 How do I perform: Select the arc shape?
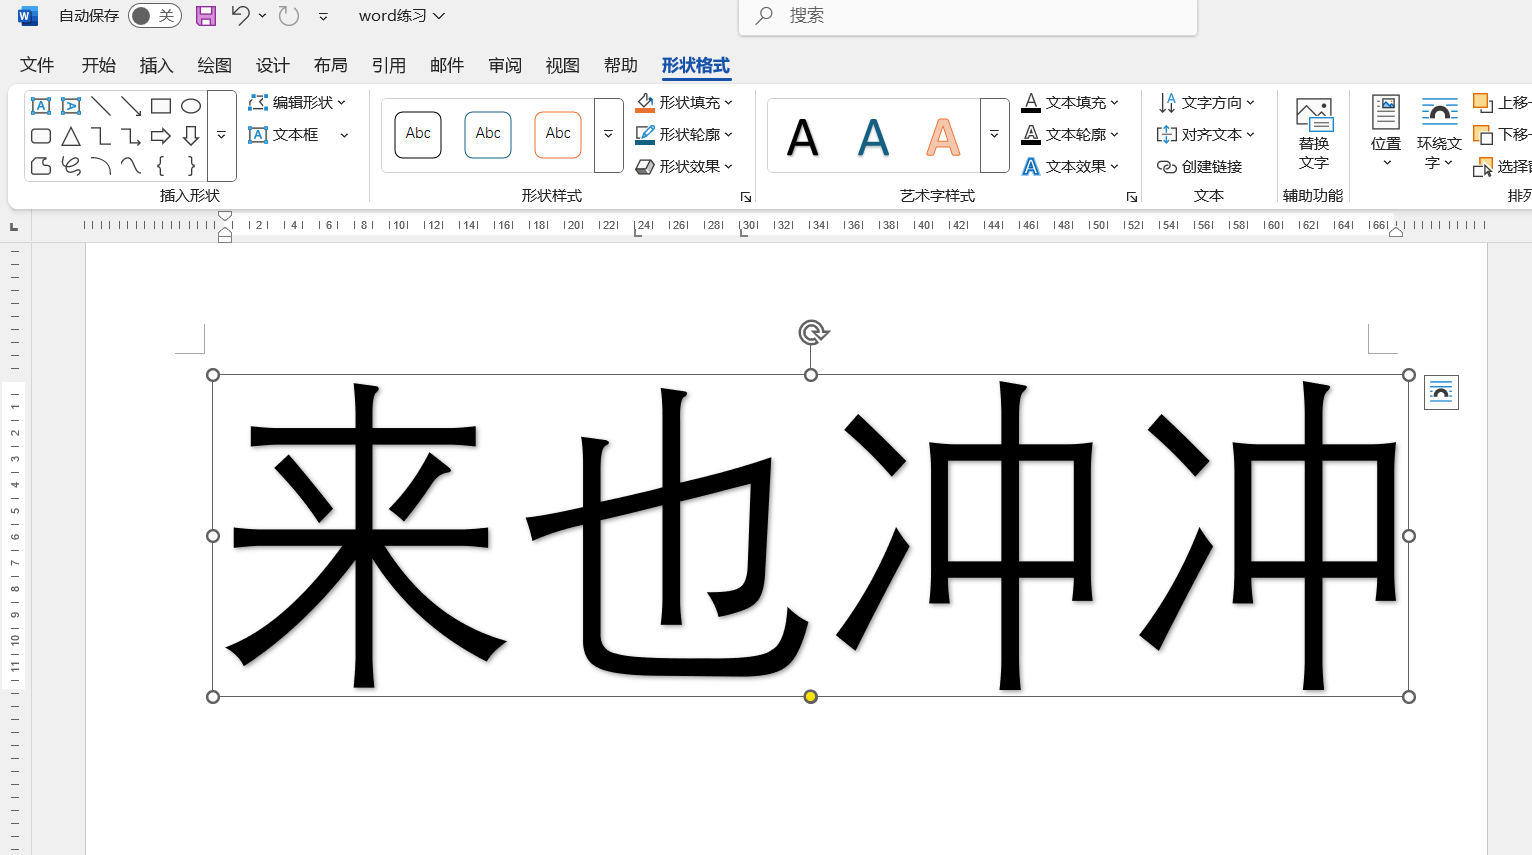(101, 166)
